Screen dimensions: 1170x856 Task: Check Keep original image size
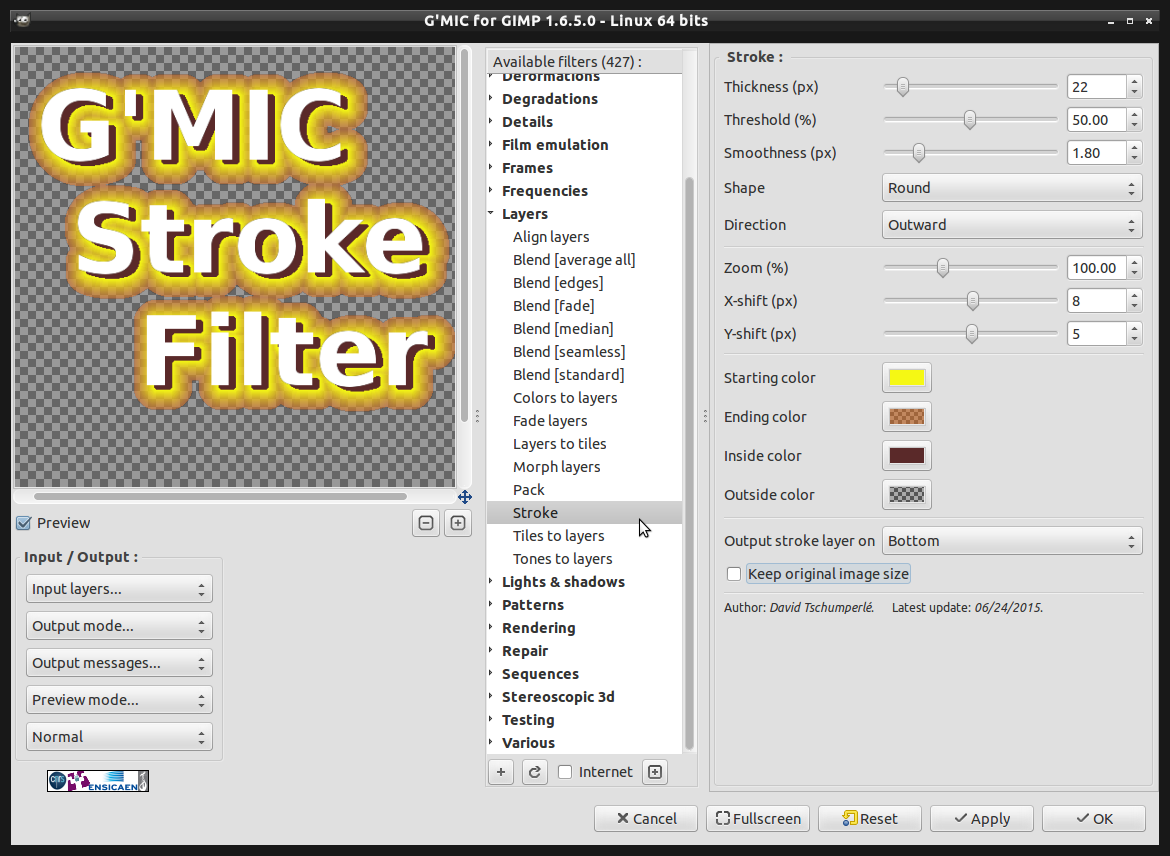coord(734,573)
